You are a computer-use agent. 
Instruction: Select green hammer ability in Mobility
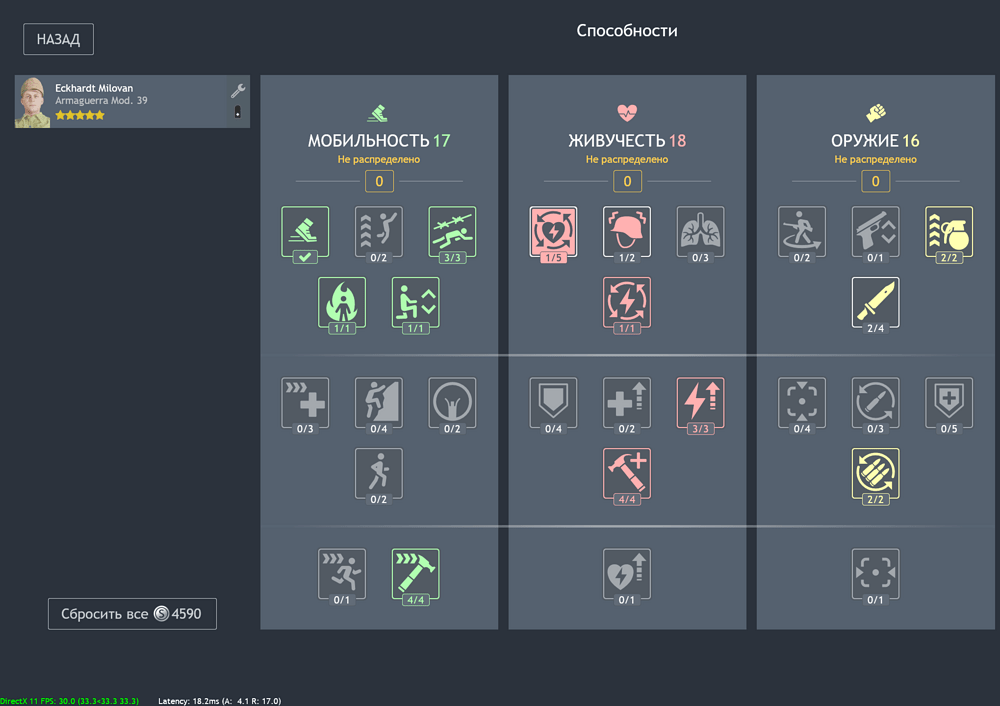415,573
